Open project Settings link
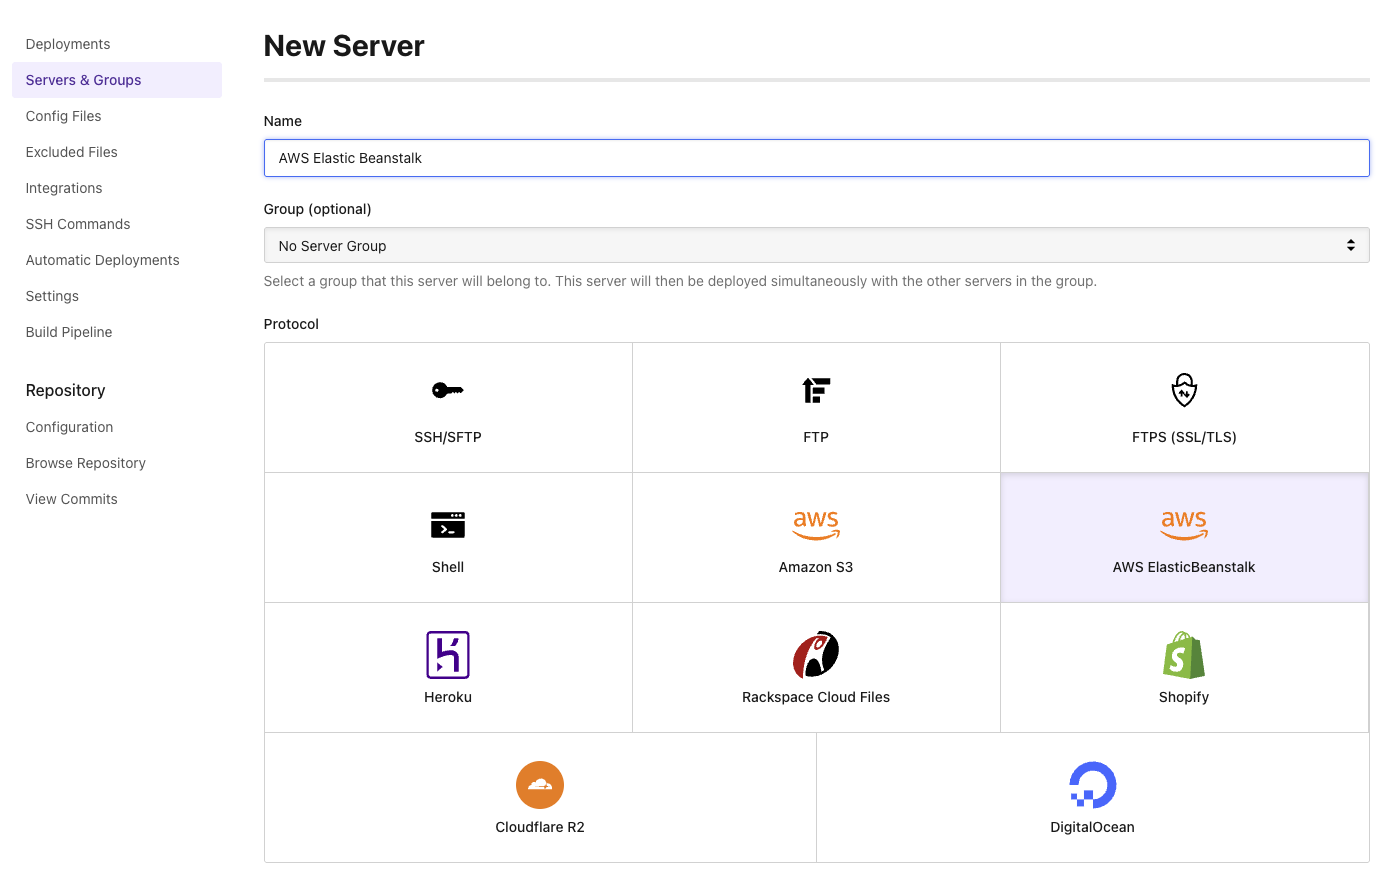Screen dimensions: 1393x885 pyautogui.click(x=52, y=296)
